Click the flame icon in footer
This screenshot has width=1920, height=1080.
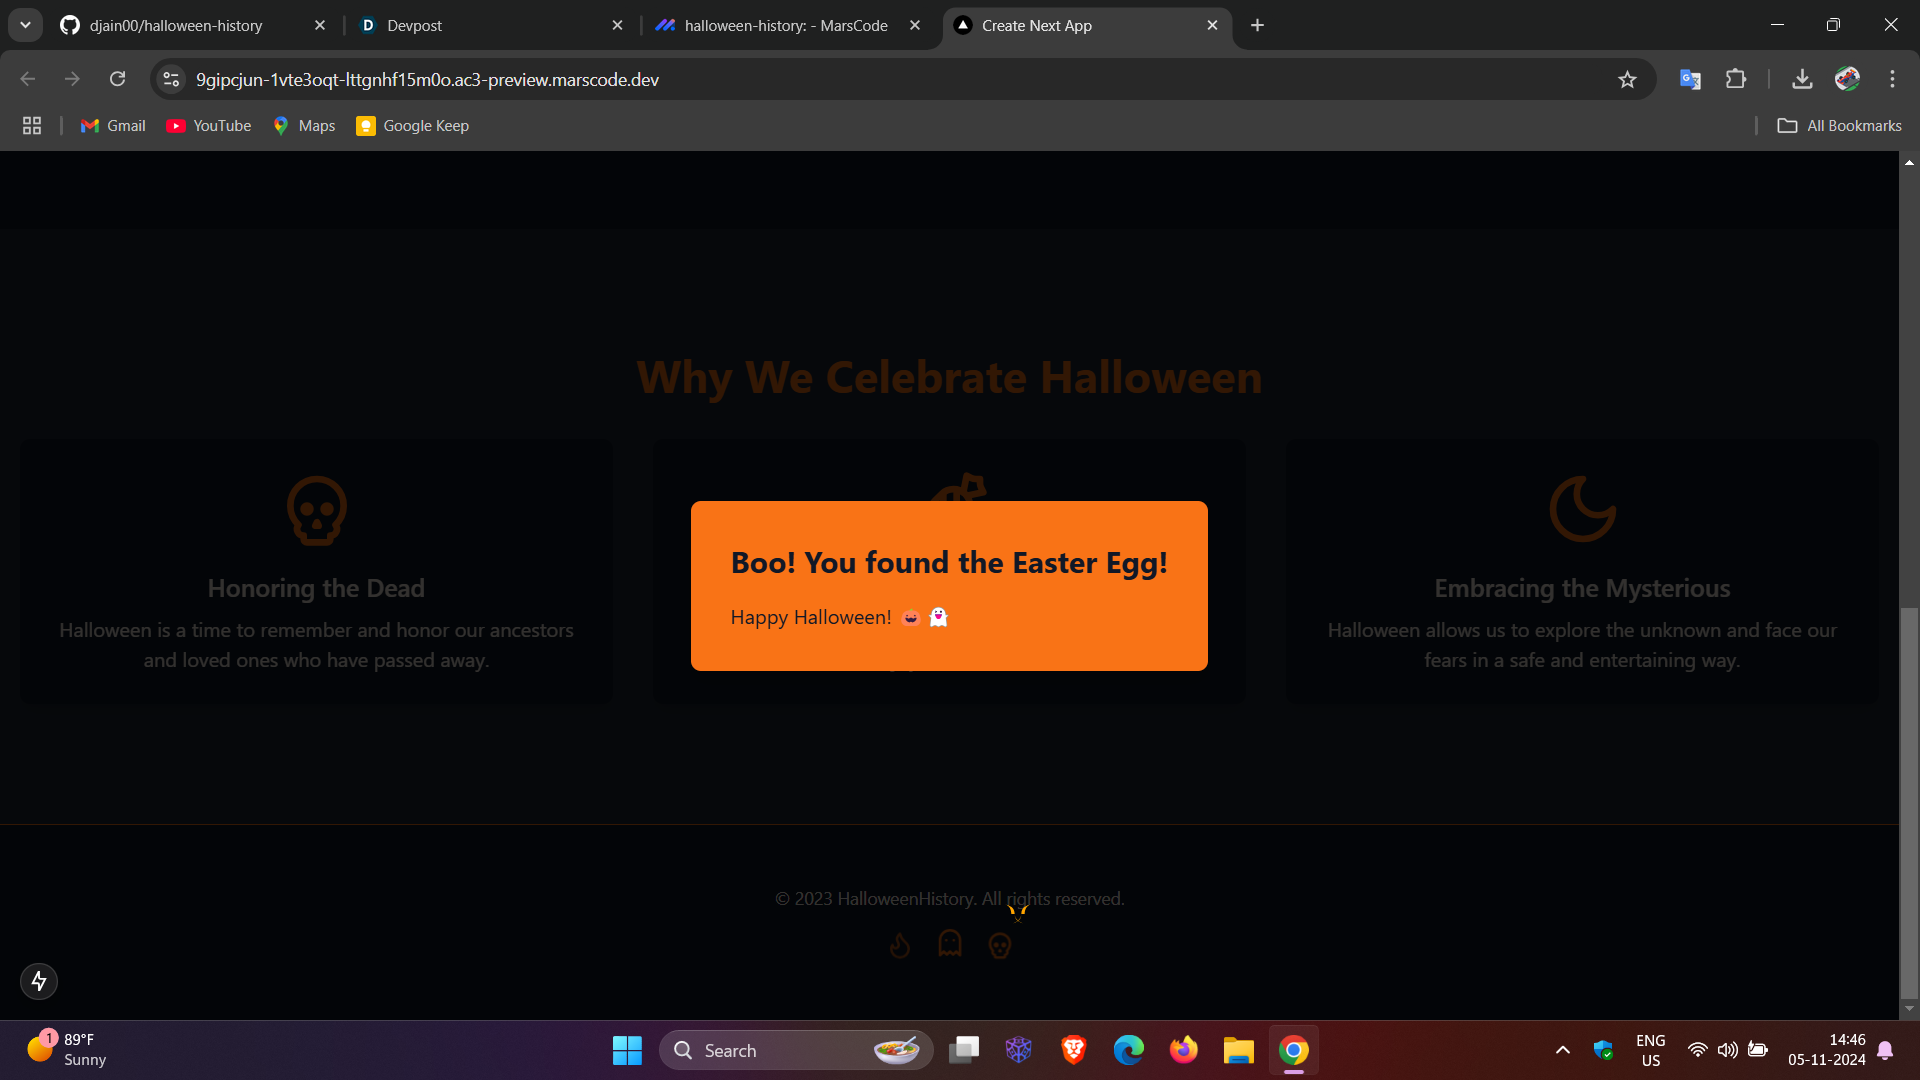pyautogui.click(x=899, y=945)
